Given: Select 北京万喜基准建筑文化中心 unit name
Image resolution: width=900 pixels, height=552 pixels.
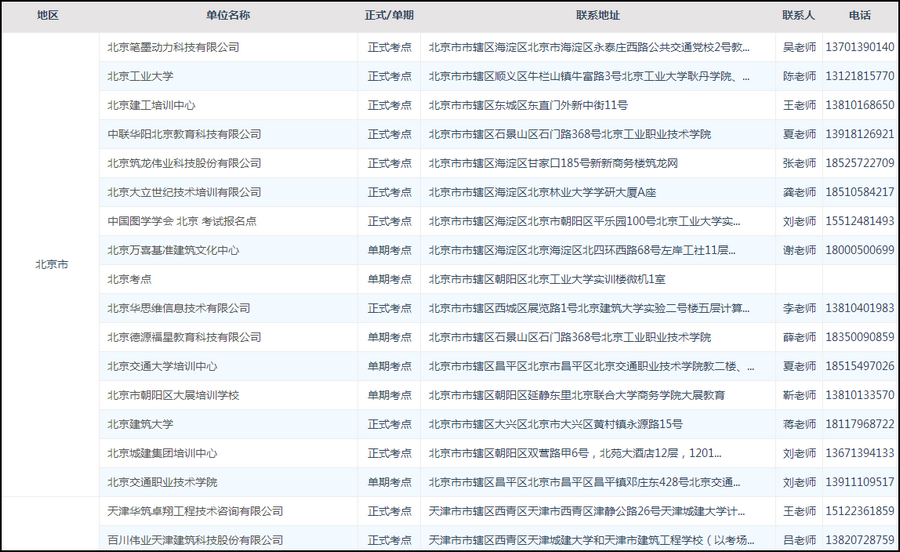Looking at the screenshot, I should point(173,250).
